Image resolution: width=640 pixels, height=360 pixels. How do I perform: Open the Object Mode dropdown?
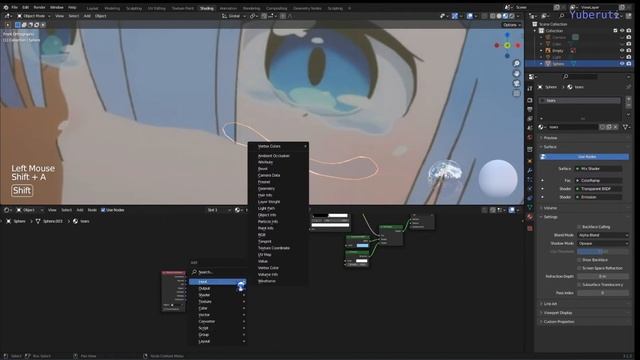tap(33, 16)
